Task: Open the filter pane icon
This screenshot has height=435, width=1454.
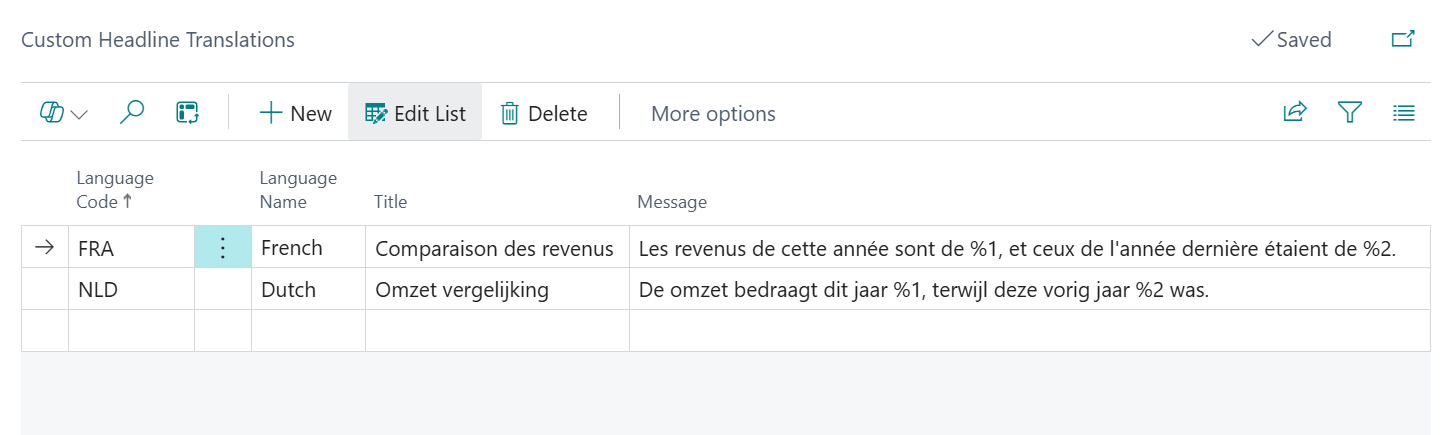Action: pos(1350,113)
